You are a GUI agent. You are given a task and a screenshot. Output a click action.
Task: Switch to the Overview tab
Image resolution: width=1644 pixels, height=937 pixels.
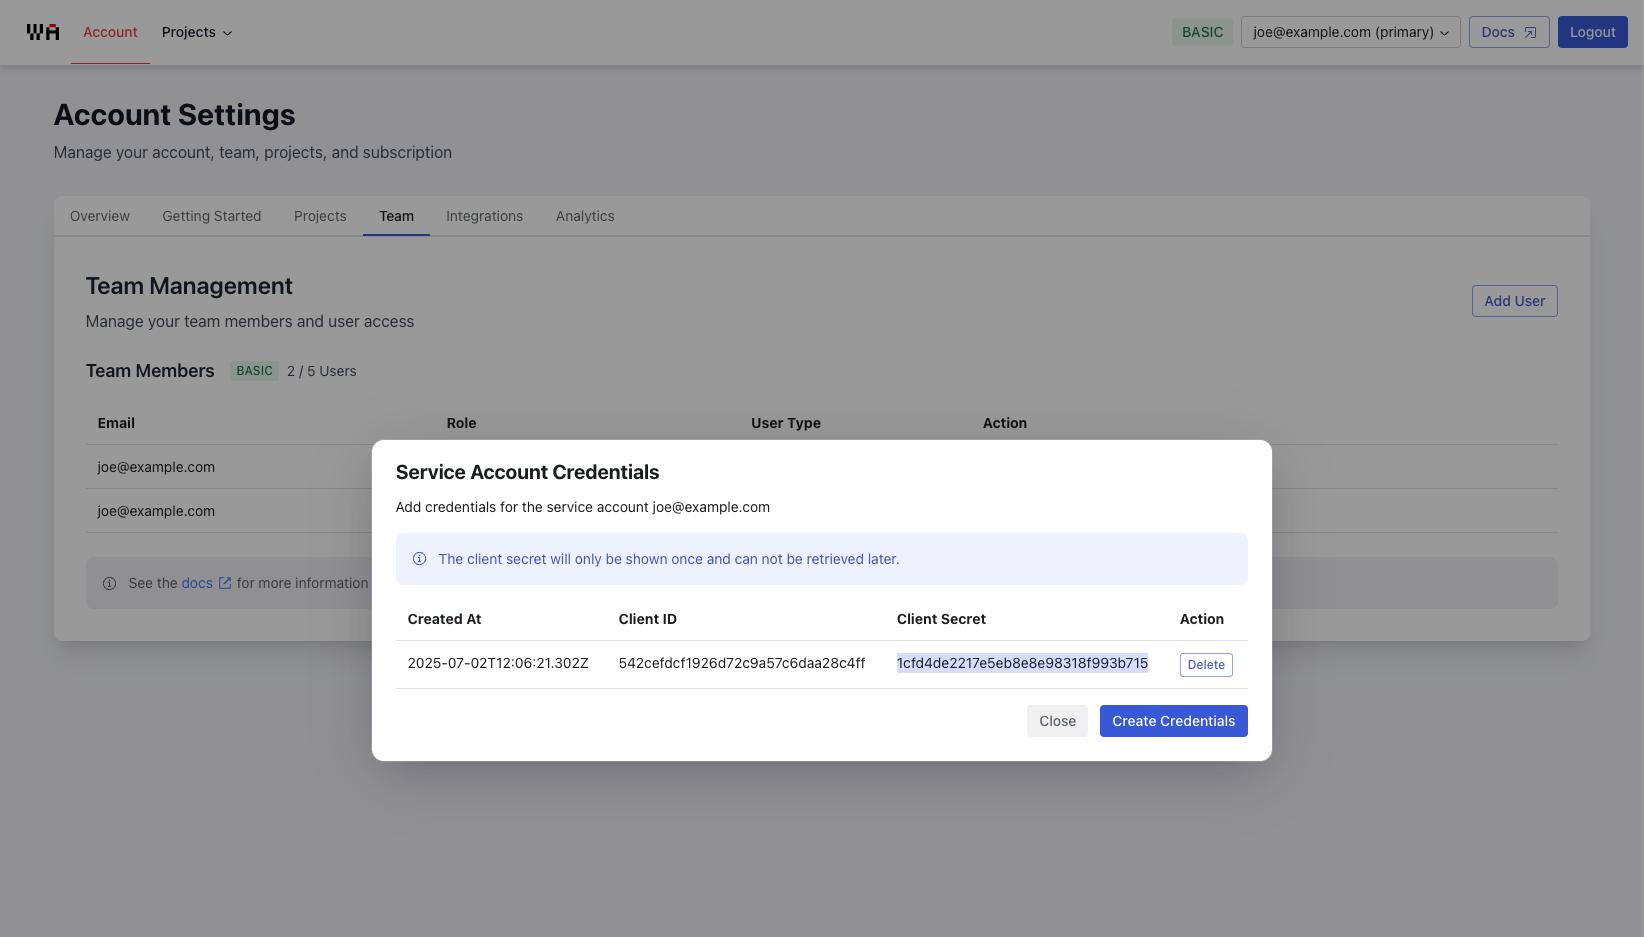click(99, 216)
